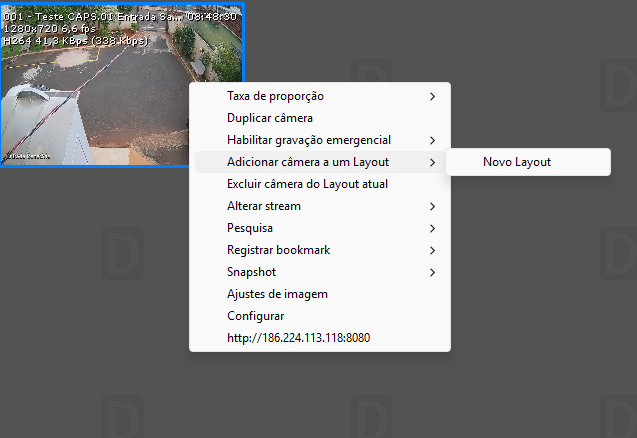Click the chevron next to Alterar stream
The height and width of the screenshot is (438, 637).
click(x=432, y=206)
